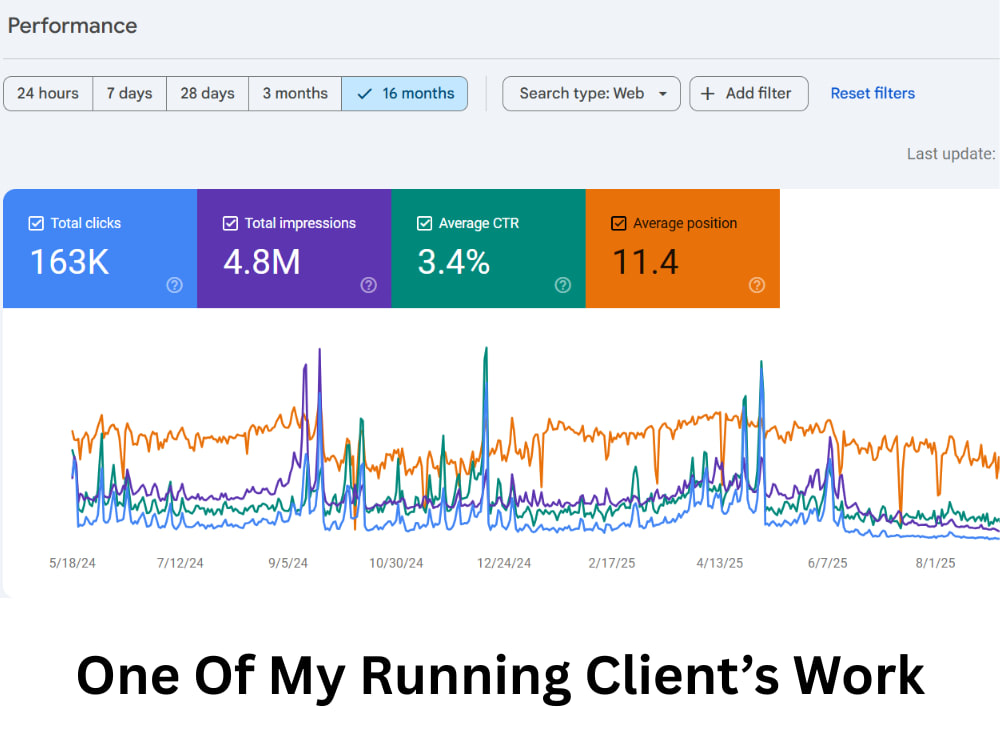
Task: Click the 9/5/24 axis date
Action: pos(288,563)
